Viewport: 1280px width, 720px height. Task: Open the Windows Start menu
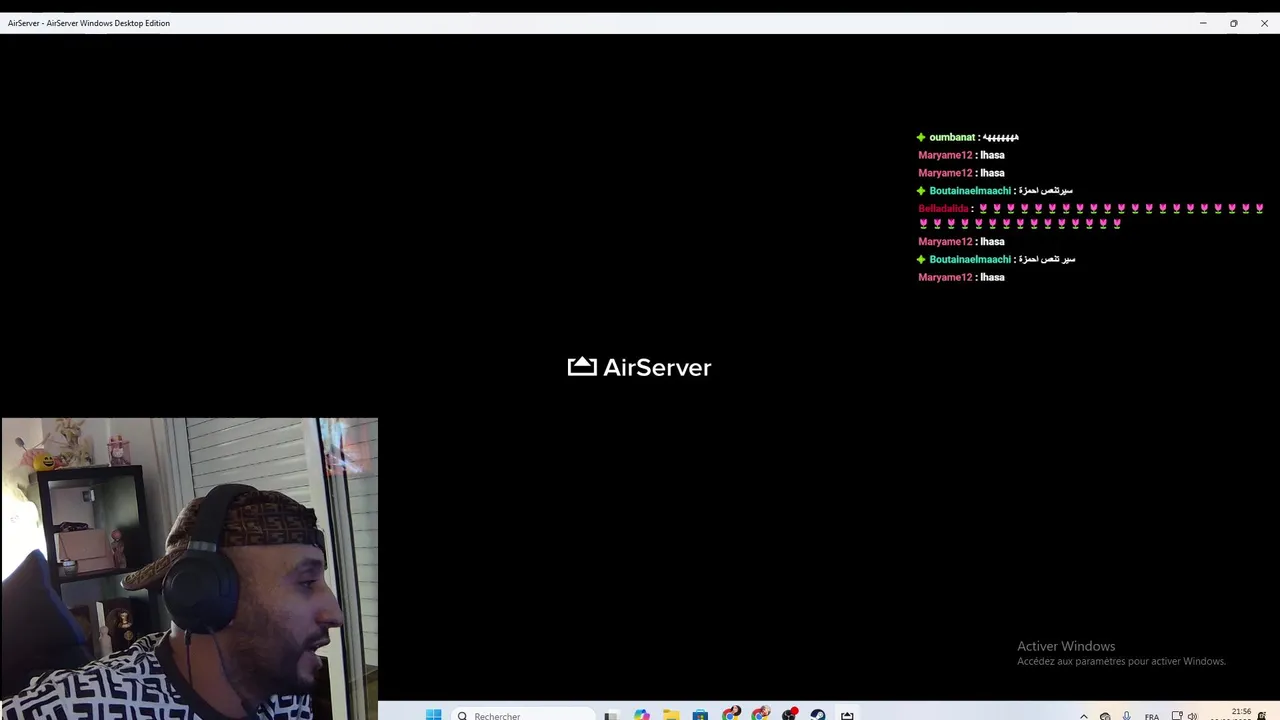point(433,715)
